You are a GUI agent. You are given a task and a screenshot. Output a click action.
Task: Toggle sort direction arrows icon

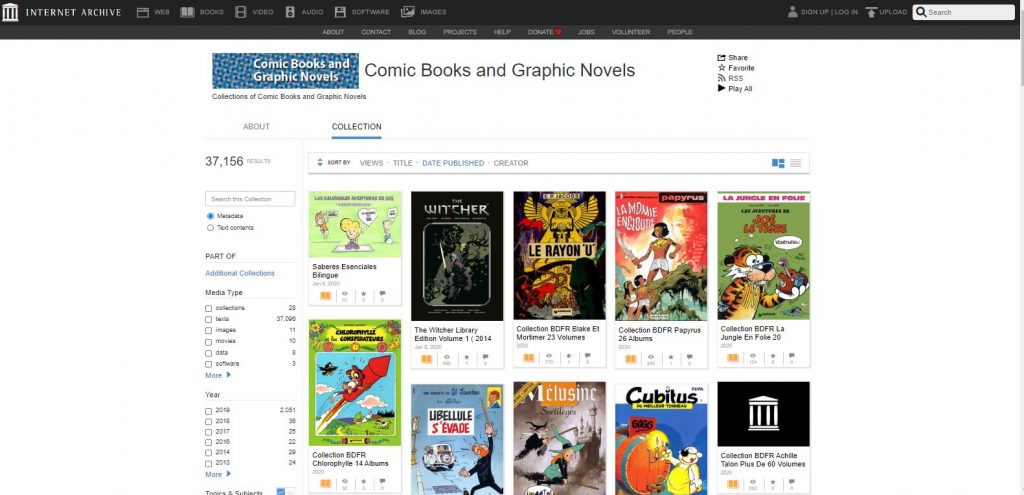pyautogui.click(x=319, y=163)
